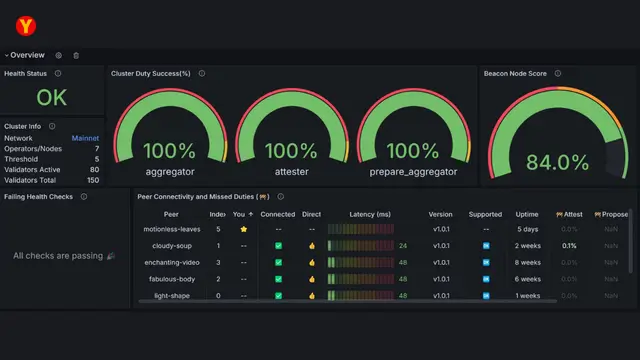Click the red Y logo icon
Image resolution: width=640 pixels, height=360 pixels.
(26, 26)
